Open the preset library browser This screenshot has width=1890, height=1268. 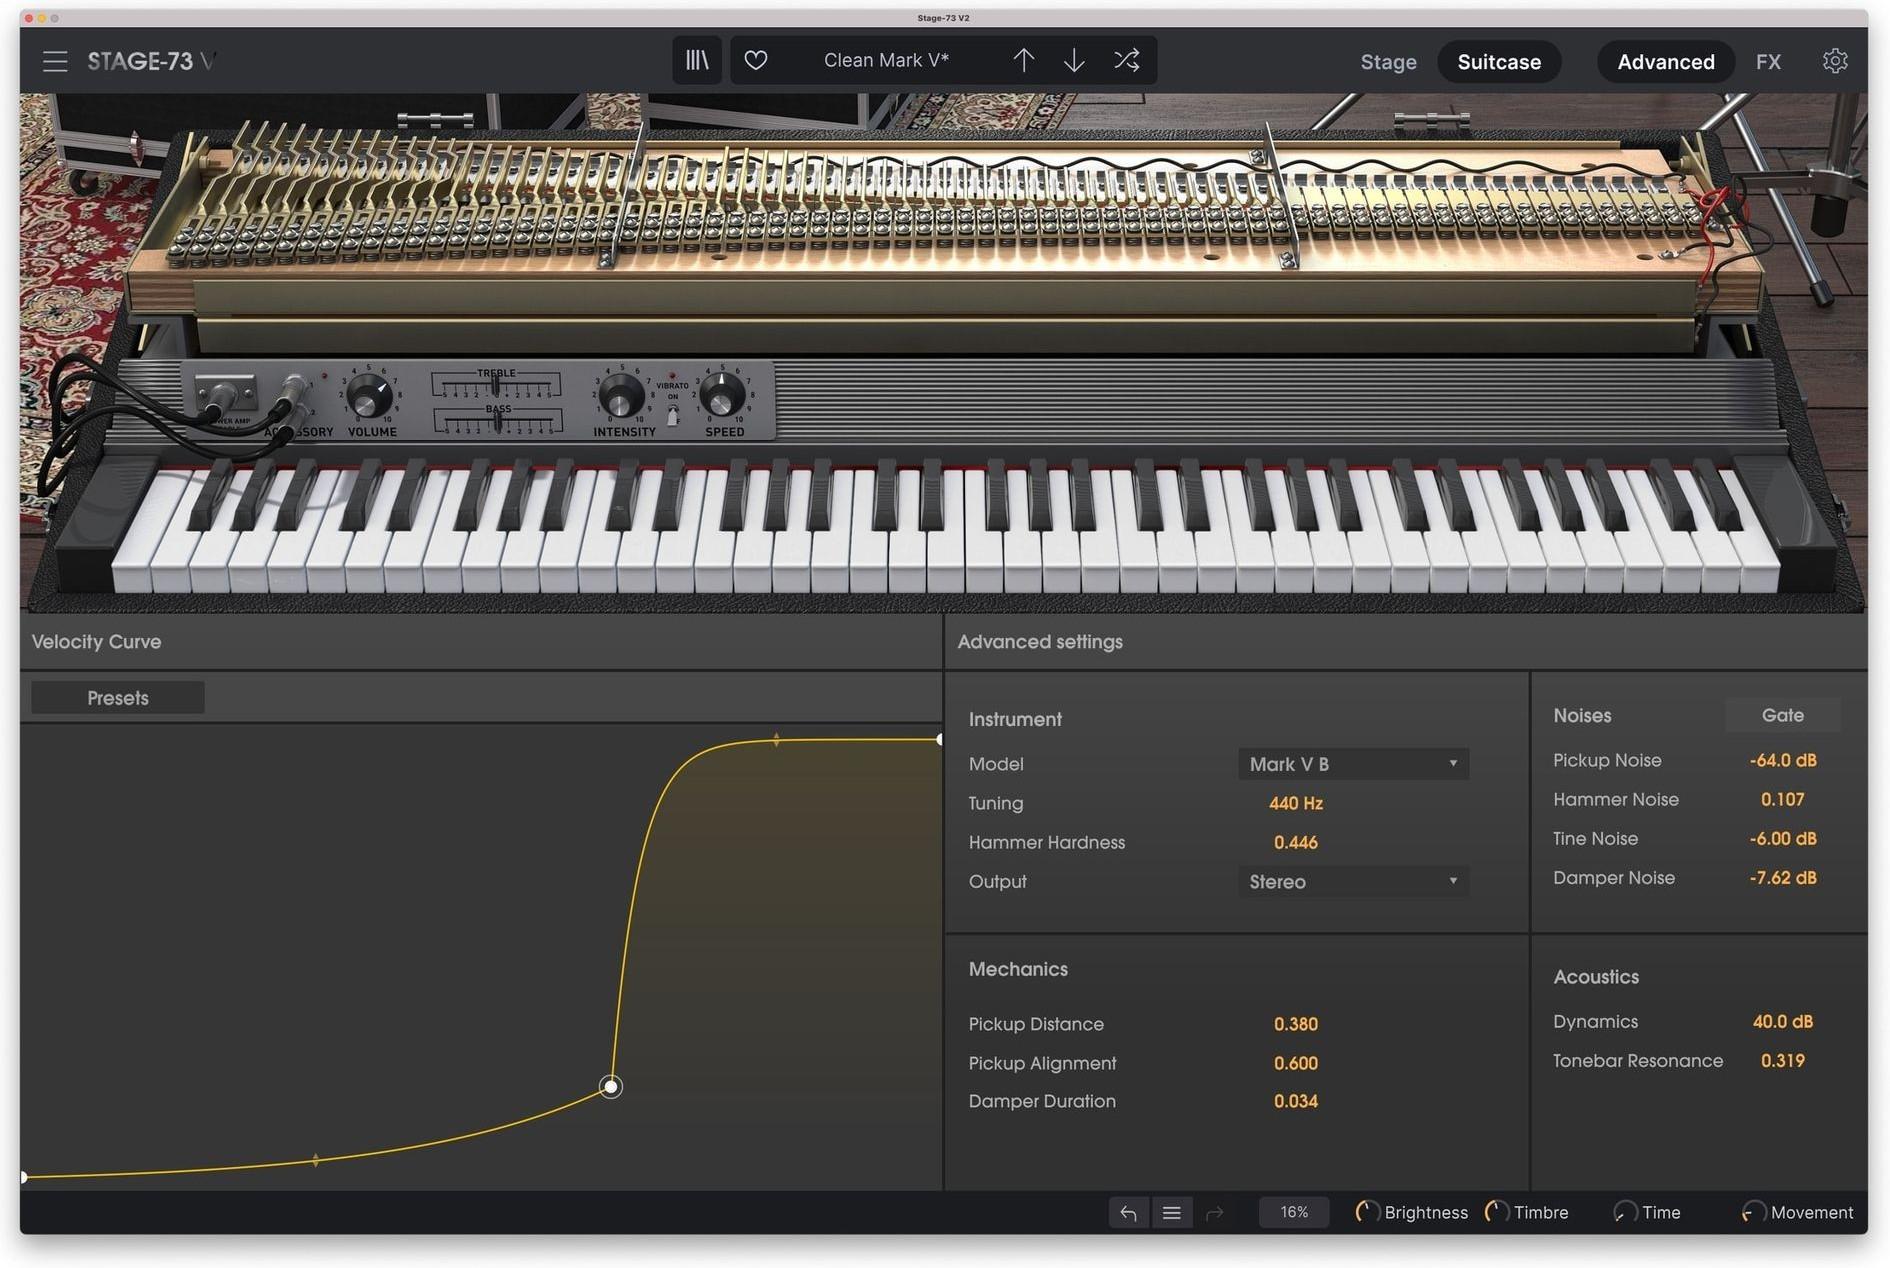pos(697,60)
